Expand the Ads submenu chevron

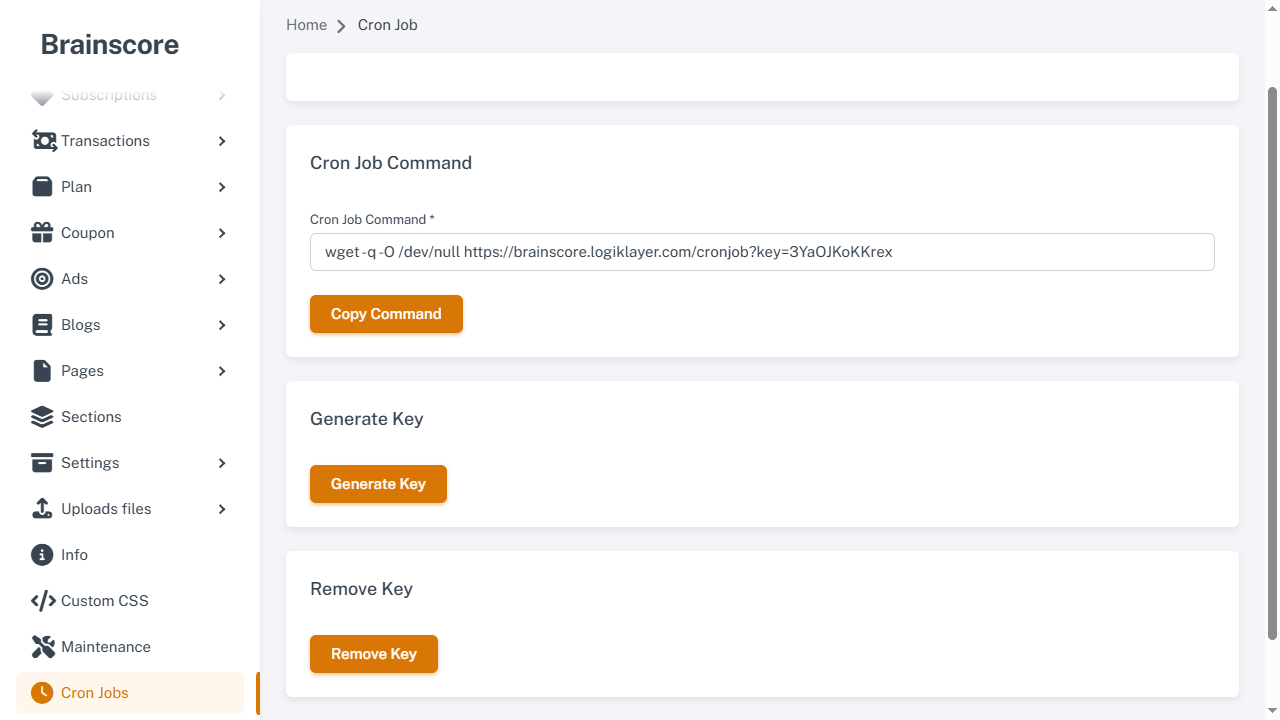tap(222, 279)
